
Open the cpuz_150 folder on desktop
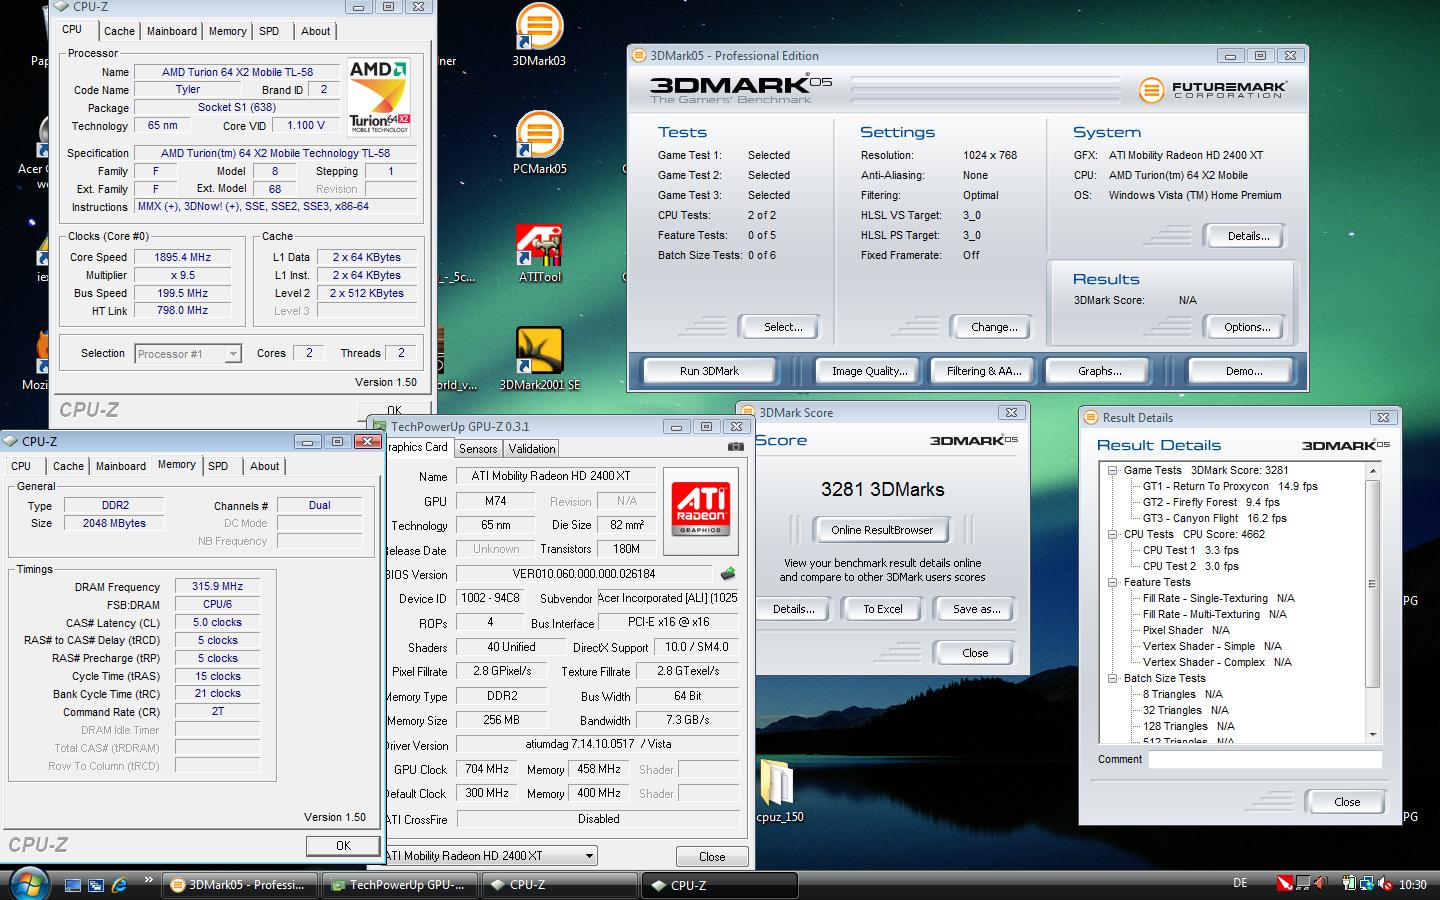(x=780, y=790)
